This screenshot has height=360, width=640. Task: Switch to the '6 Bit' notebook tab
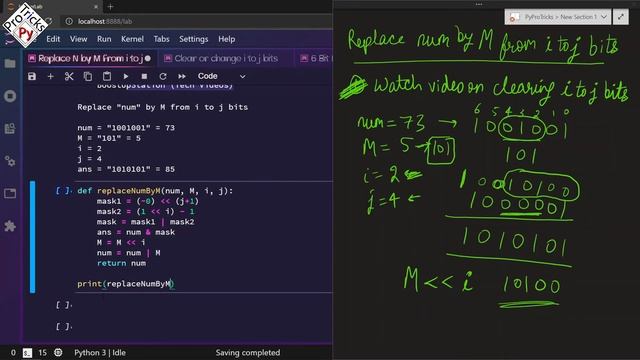[315, 59]
